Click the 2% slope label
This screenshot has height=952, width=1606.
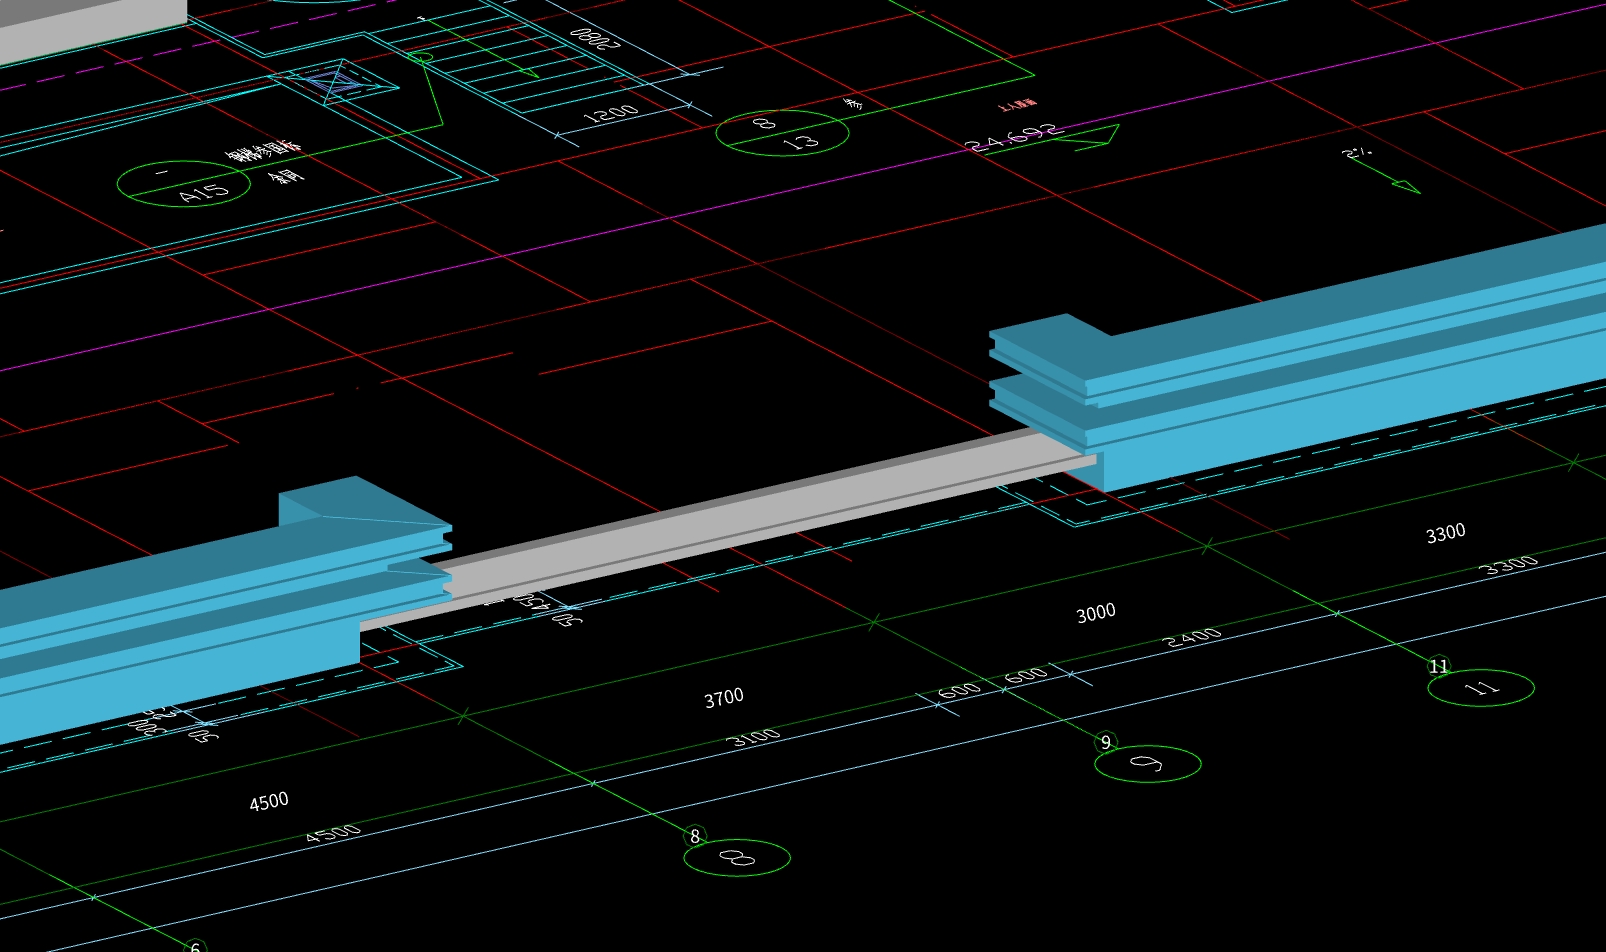[x=1357, y=152]
